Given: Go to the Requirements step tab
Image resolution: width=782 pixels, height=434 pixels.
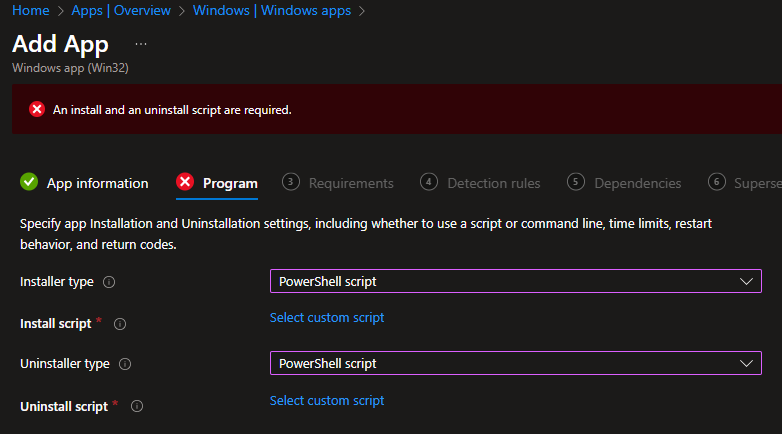Looking at the screenshot, I should [x=350, y=183].
